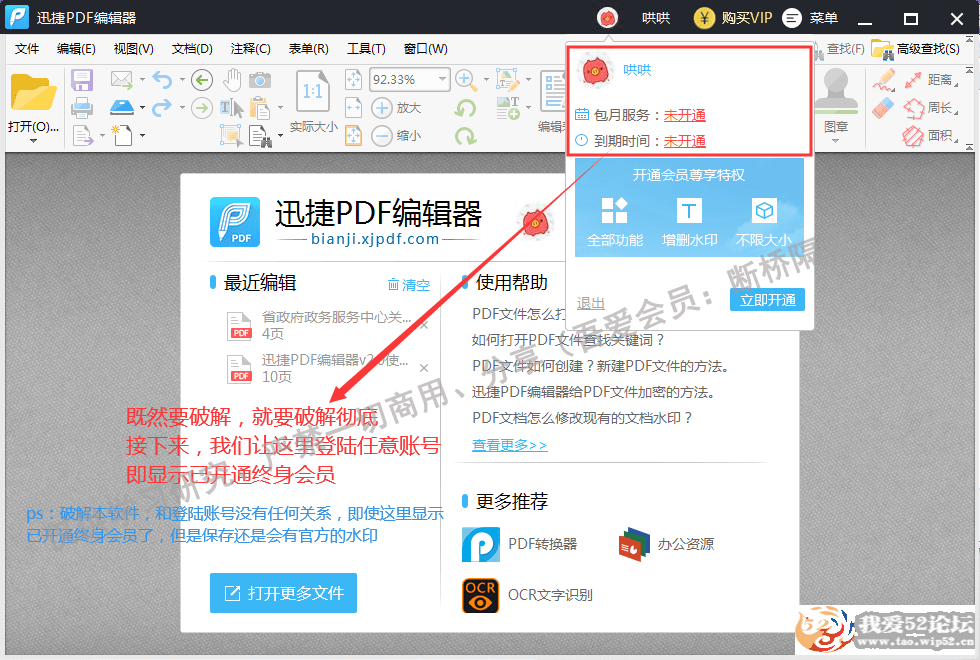Click the orange fit visible icon
The width and height of the screenshot is (980, 660).
354,135
